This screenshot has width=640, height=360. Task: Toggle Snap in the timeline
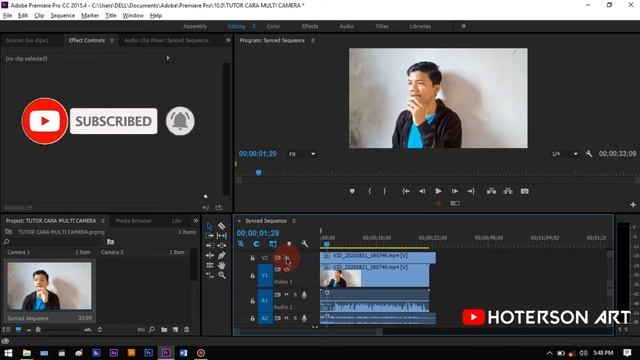[256, 244]
